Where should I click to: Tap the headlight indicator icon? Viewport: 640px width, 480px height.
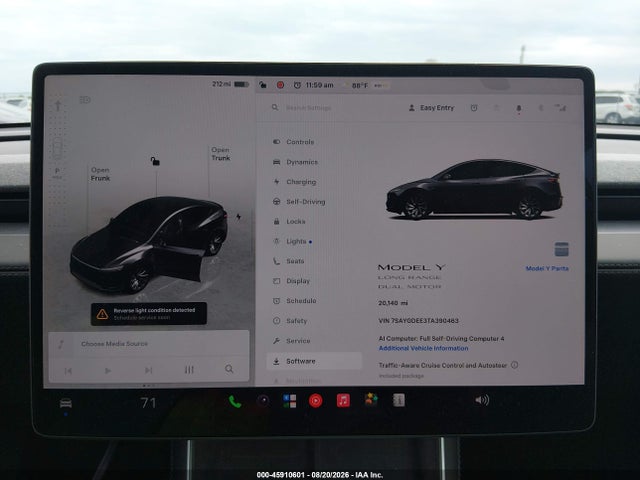[85, 100]
